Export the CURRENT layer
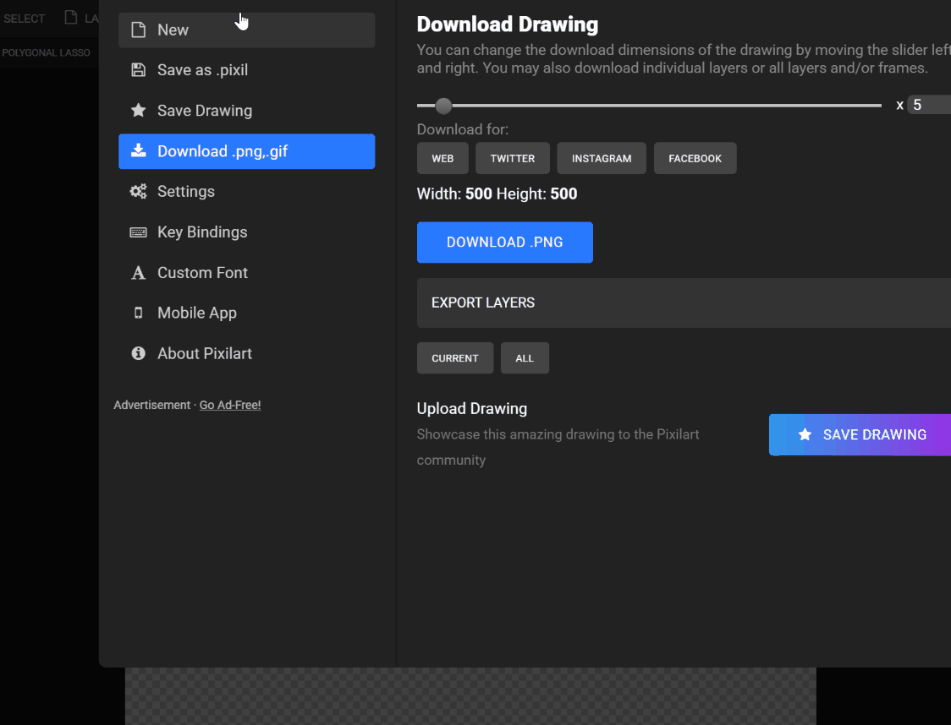The width and height of the screenshot is (951, 725). [x=455, y=358]
